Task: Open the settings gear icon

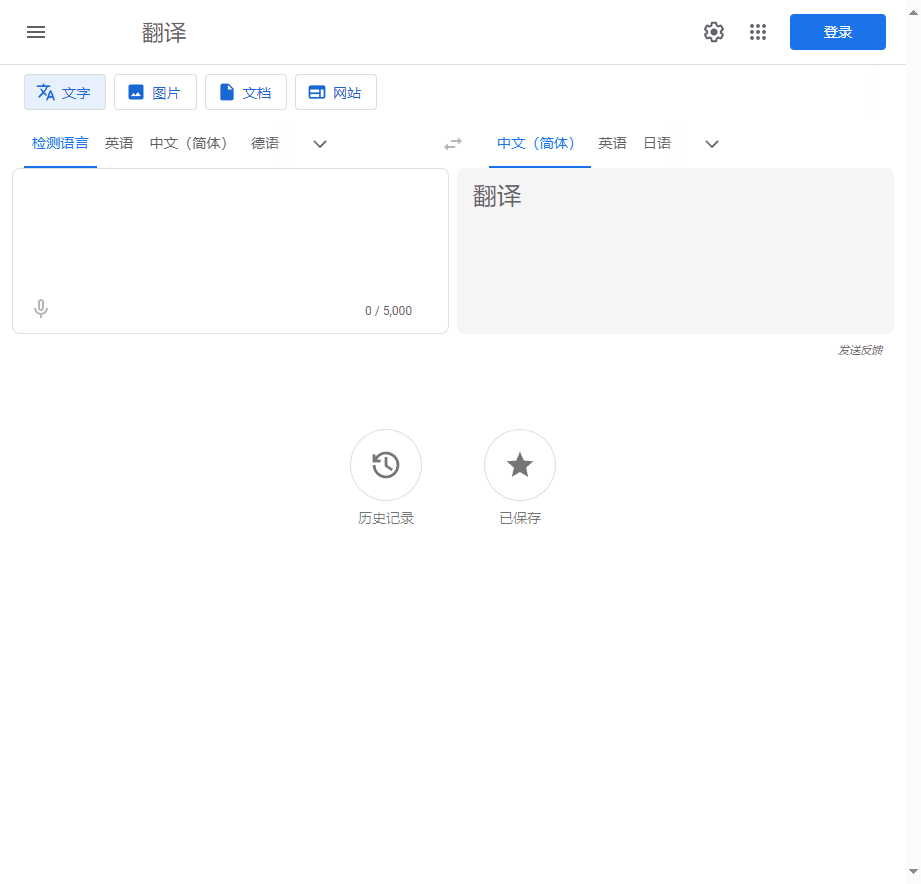Action: pyautogui.click(x=714, y=32)
